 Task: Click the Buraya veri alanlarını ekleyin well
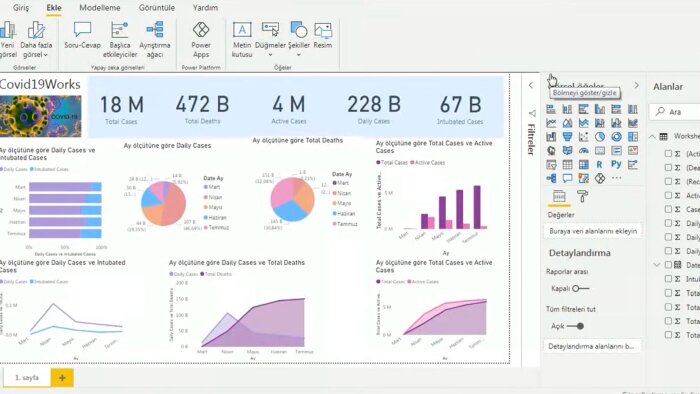pos(593,231)
